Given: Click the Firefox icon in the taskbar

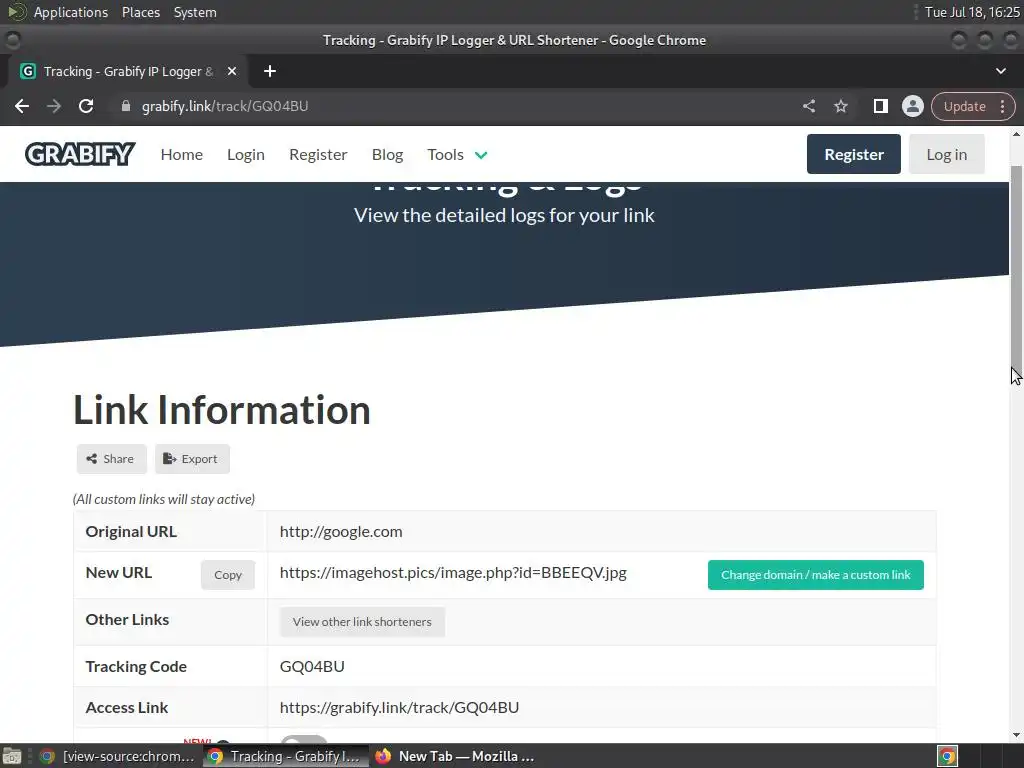Looking at the screenshot, I should pos(383,756).
